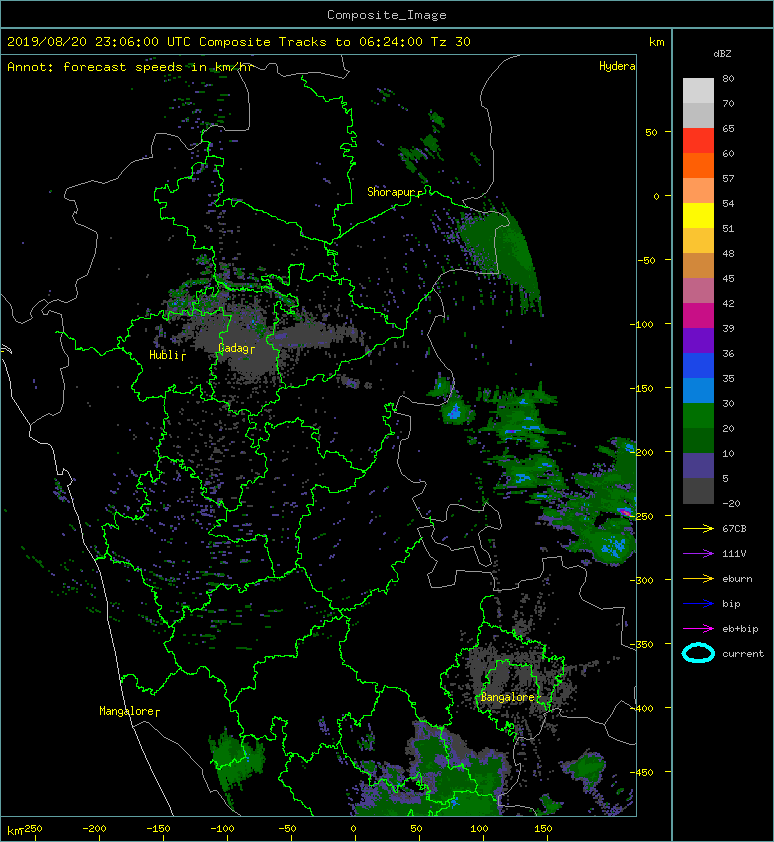The width and height of the screenshot is (774, 842).
Task: Click the magenta 39-42 dBZ swatch
Action: point(698,315)
